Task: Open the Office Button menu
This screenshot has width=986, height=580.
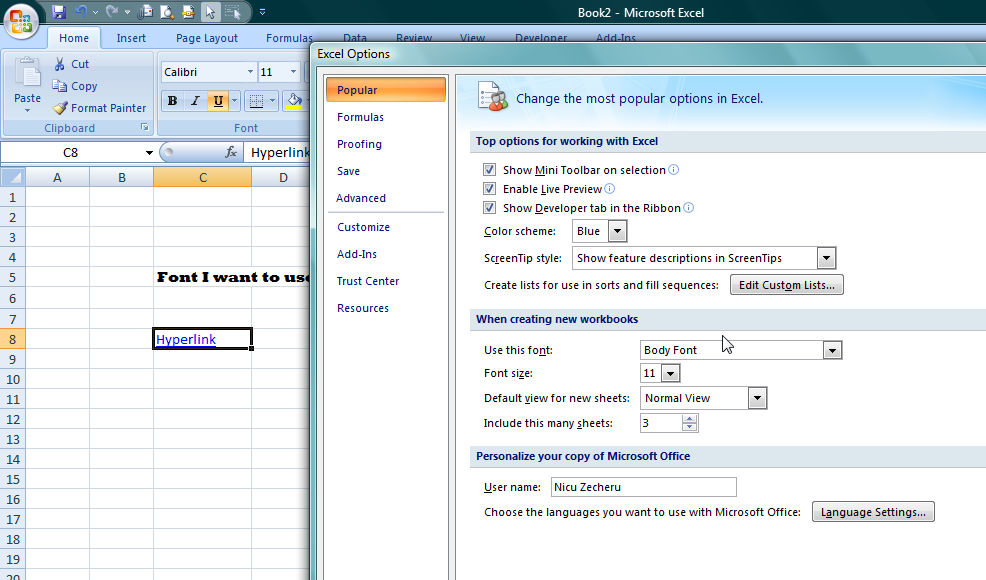Action: (x=21, y=21)
